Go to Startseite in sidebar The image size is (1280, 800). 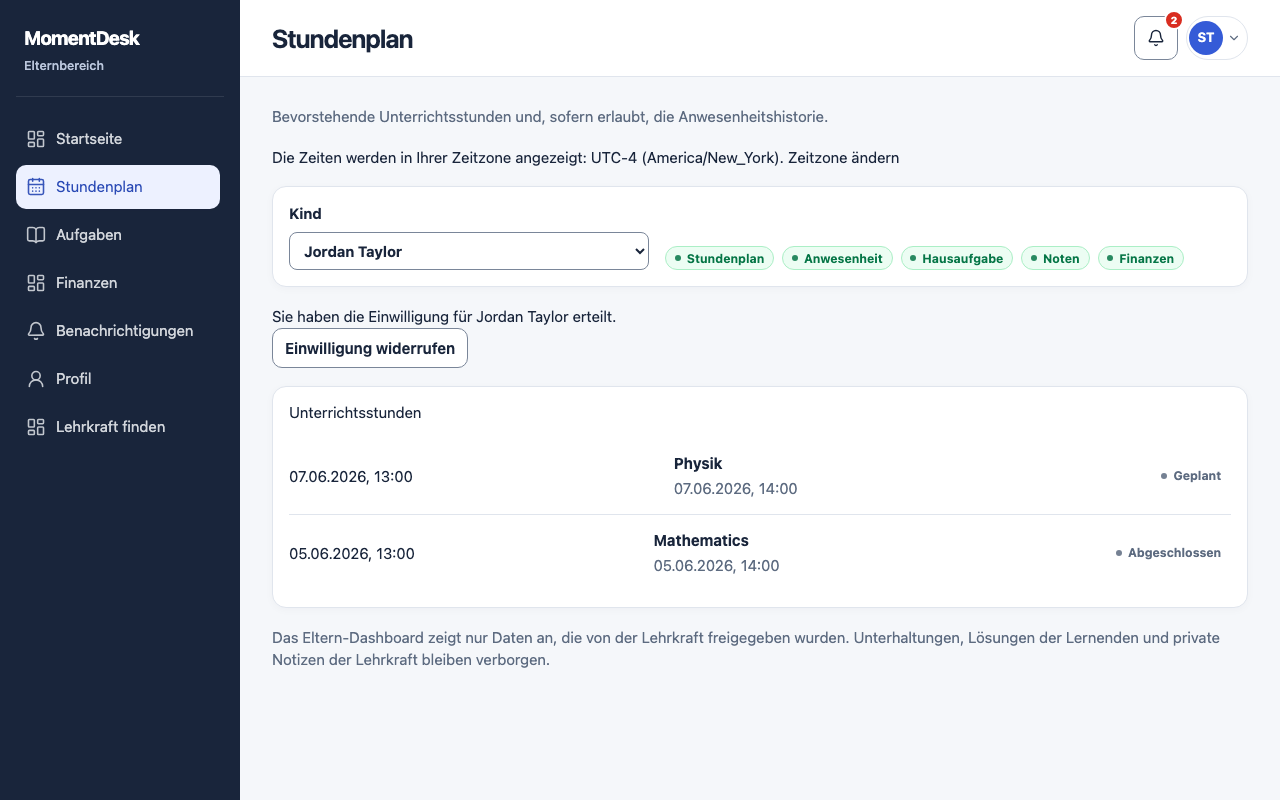click(x=118, y=139)
